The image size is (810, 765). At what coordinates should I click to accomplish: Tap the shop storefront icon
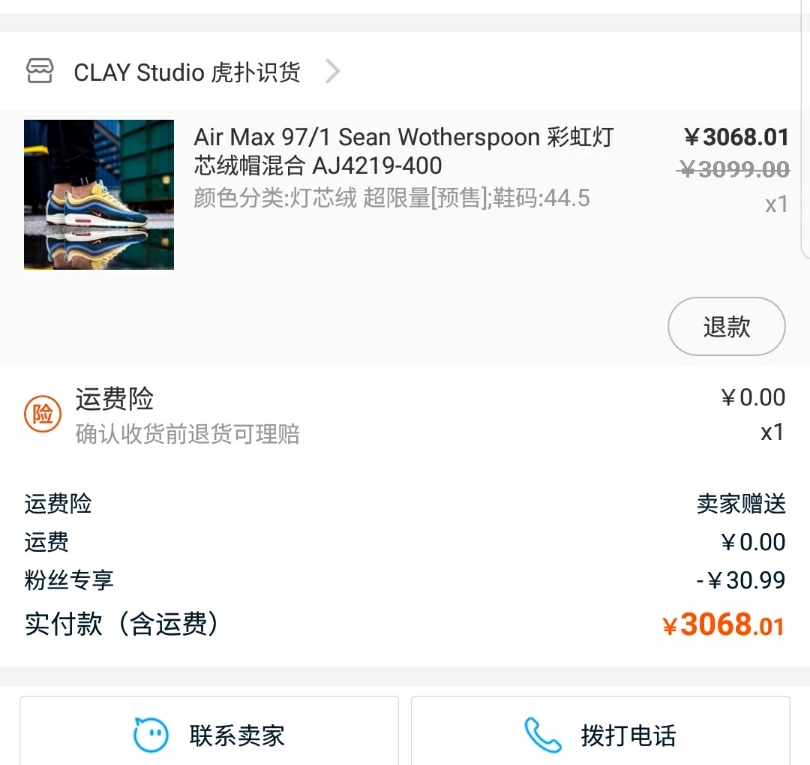tap(39, 71)
